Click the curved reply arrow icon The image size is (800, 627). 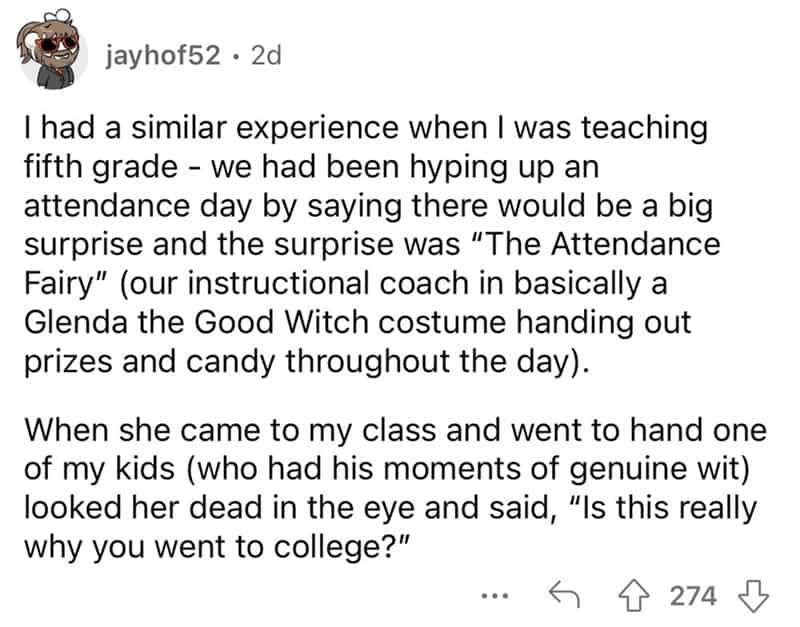(x=561, y=593)
